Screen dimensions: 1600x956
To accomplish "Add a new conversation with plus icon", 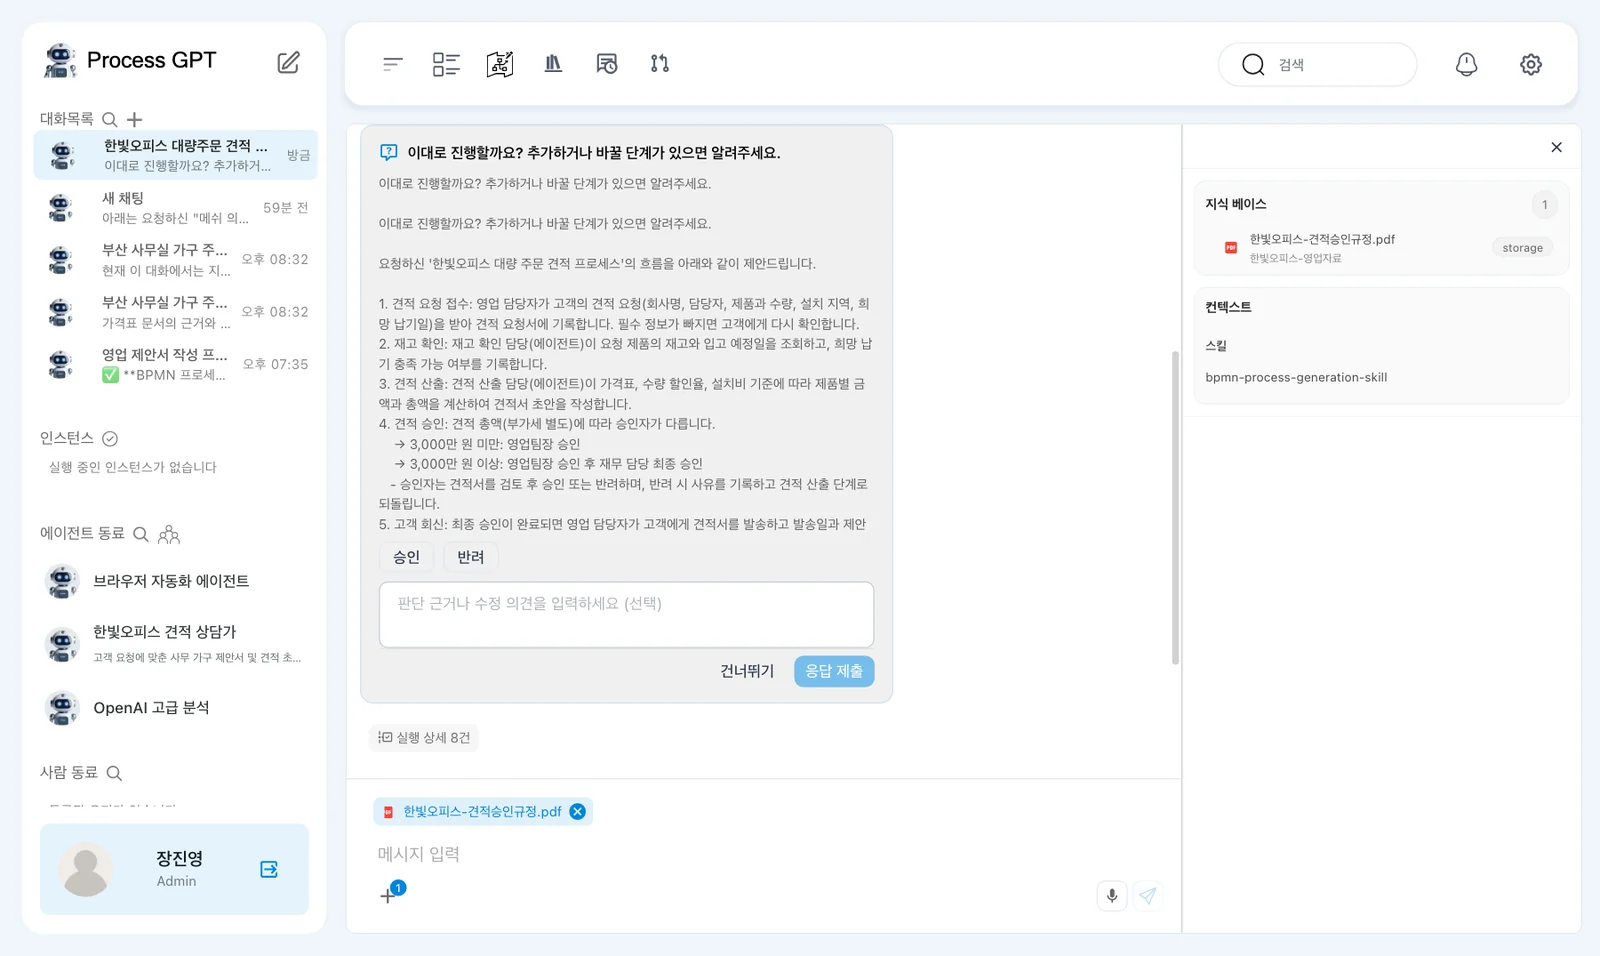I will 135,119.
